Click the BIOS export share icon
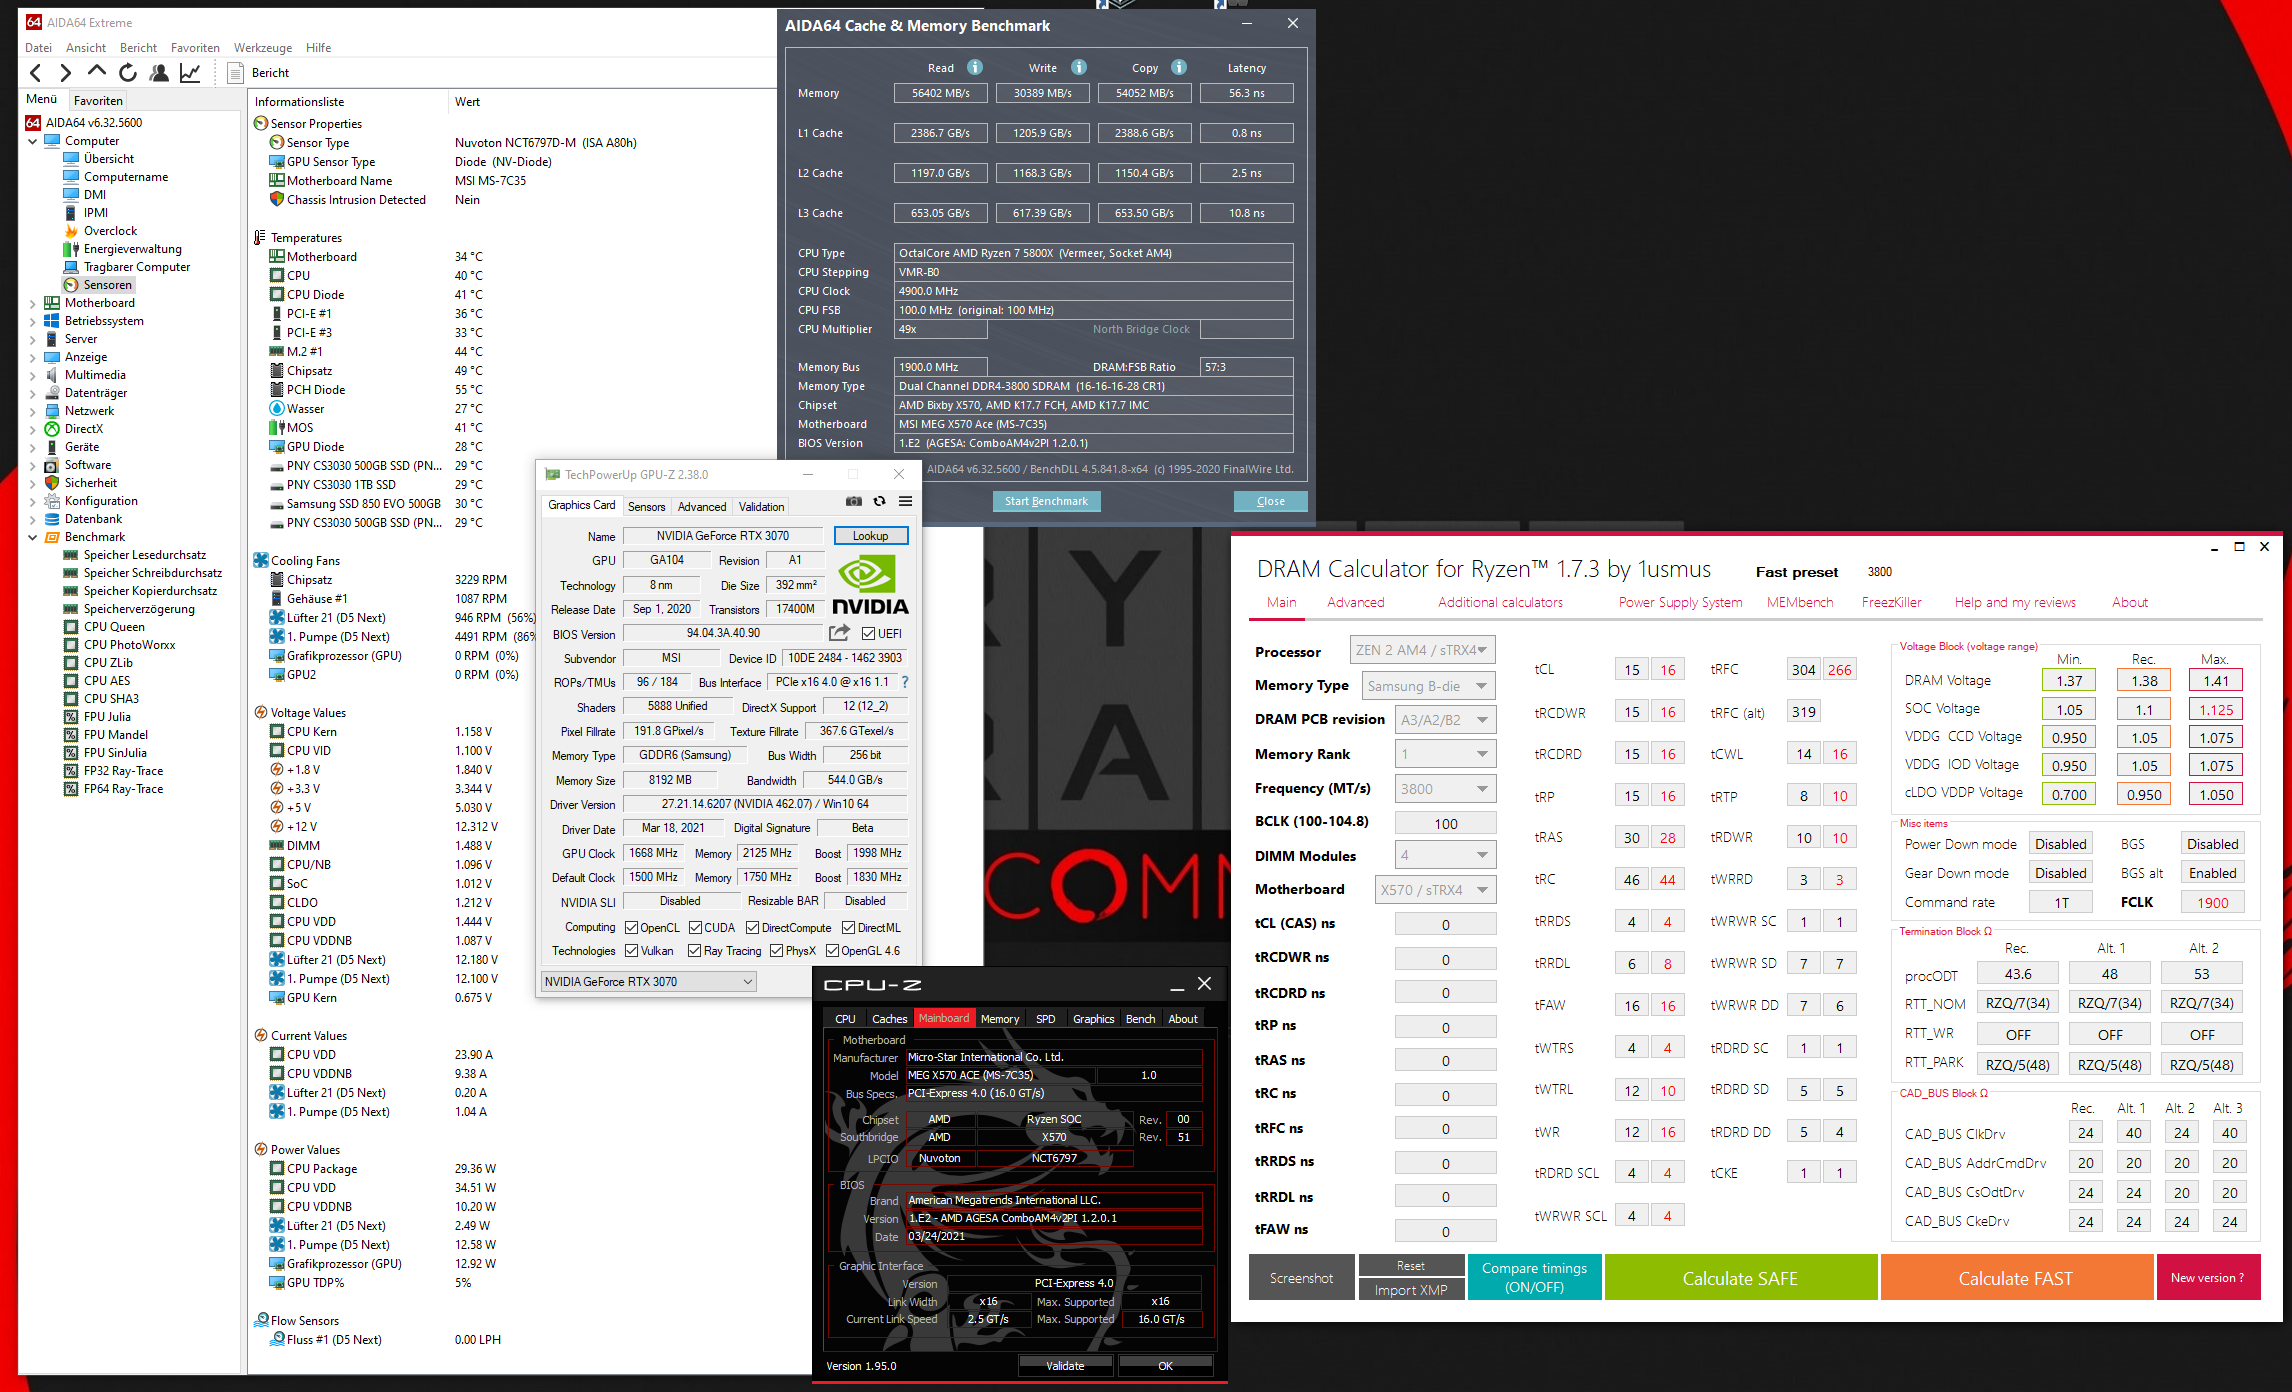Screen dimensions: 2292x1392 tap(839, 633)
